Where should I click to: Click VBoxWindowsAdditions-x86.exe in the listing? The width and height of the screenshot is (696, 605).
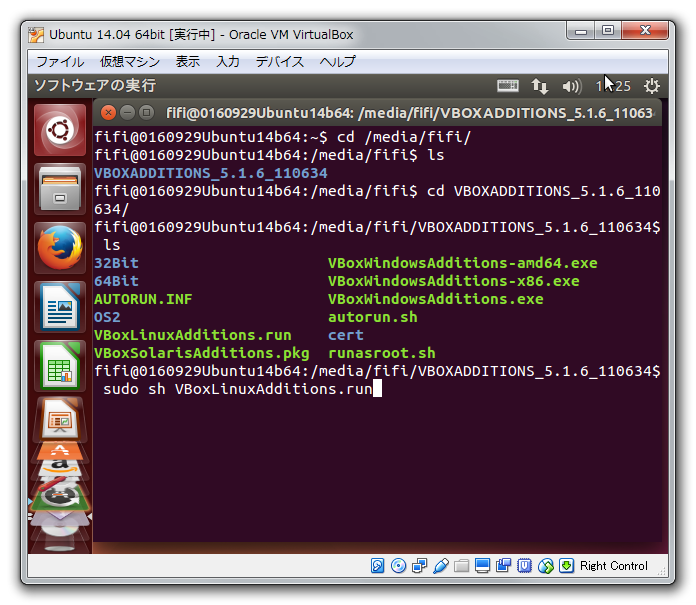pos(454,281)
